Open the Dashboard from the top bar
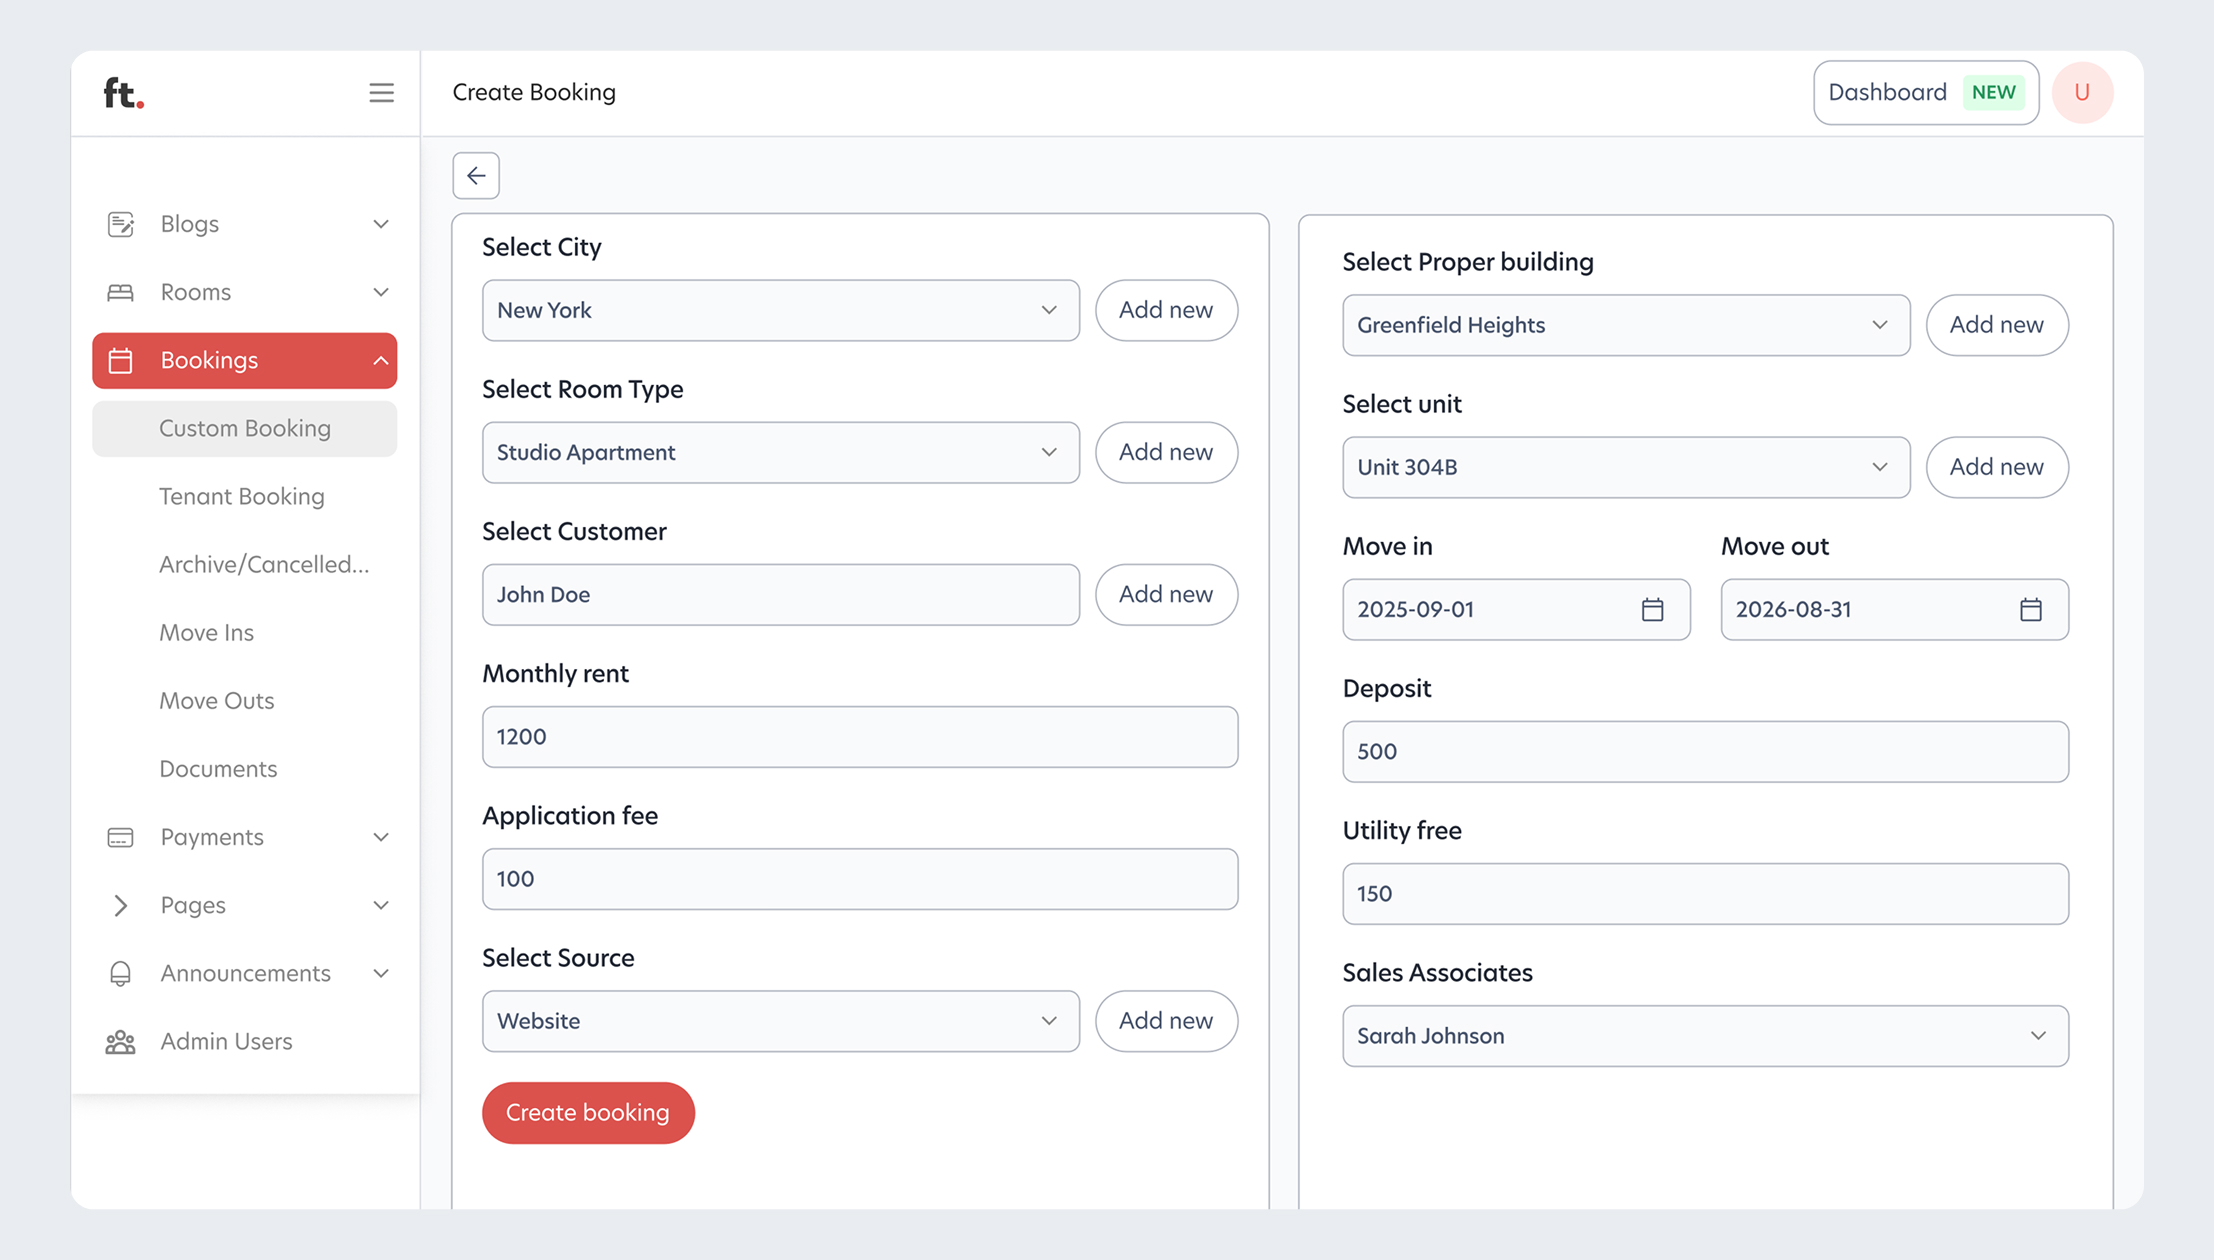This screenshot has height=1260, width=2214. click(1887, 92)
